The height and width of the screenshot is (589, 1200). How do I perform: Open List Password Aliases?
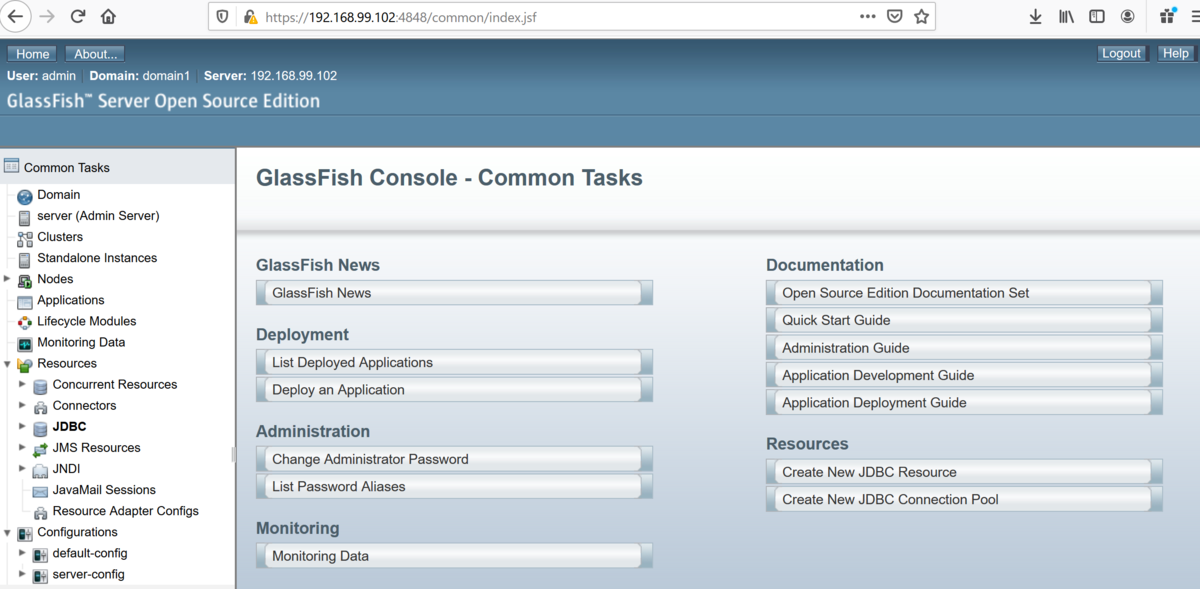tap(454, 486)
